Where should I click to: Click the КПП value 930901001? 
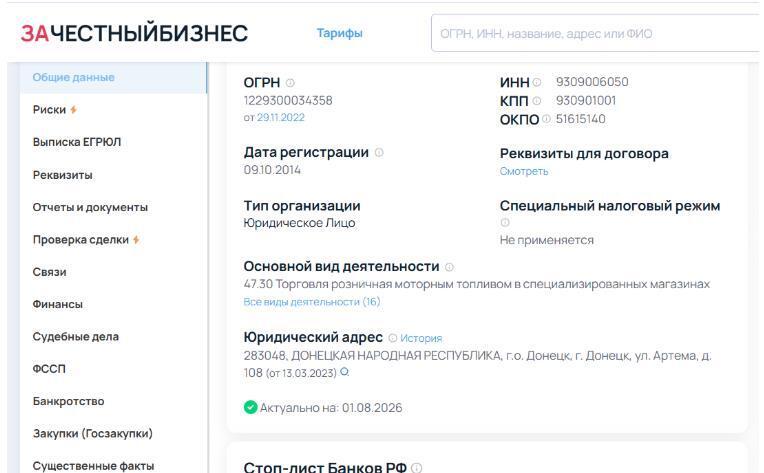click(586, 101)
